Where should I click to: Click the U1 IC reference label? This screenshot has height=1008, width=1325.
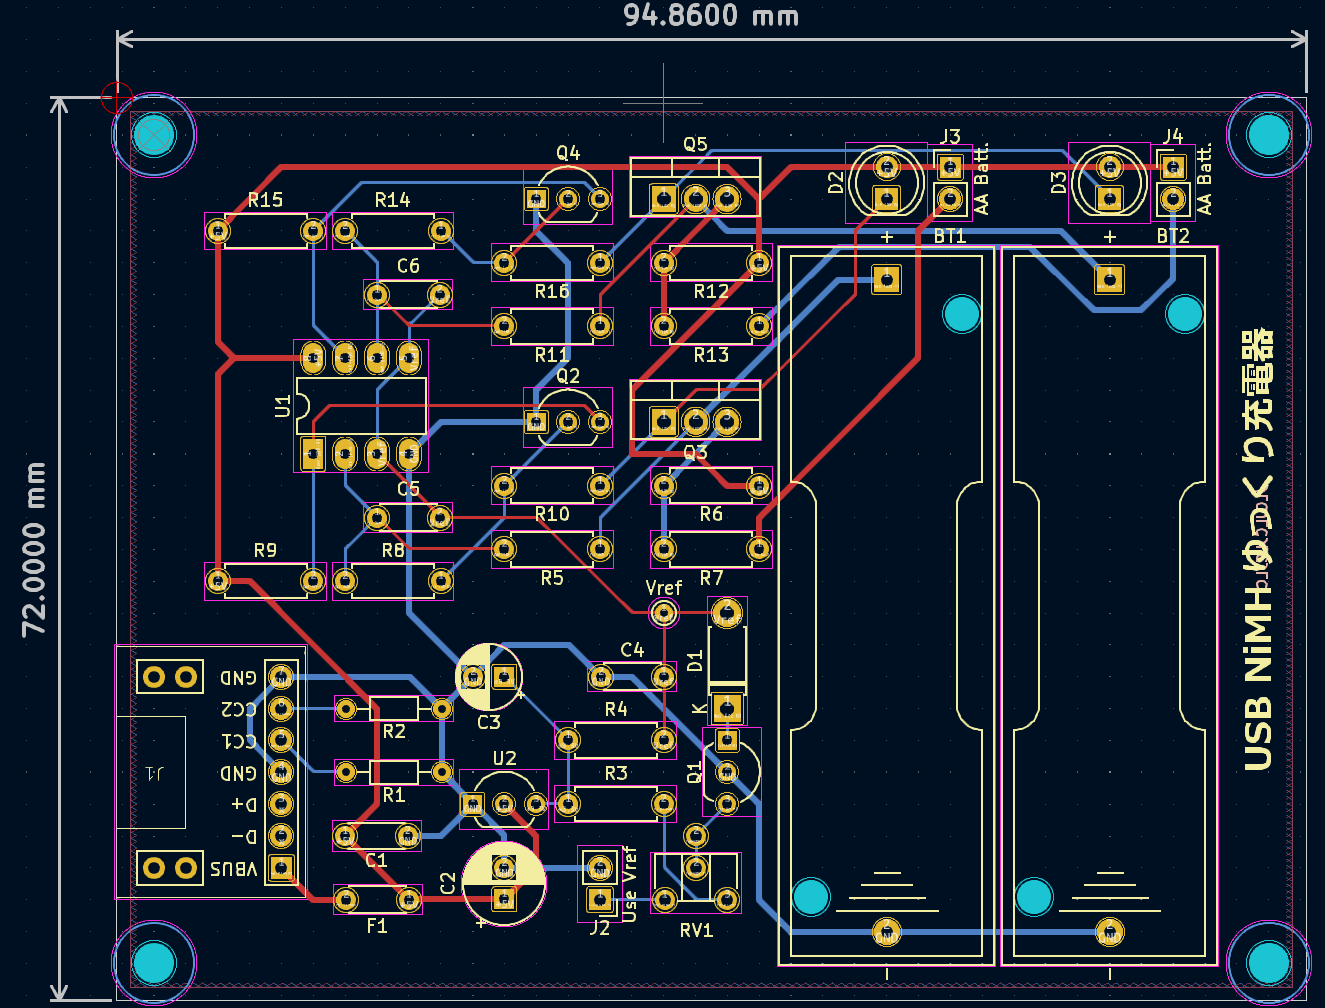point(283,407)
